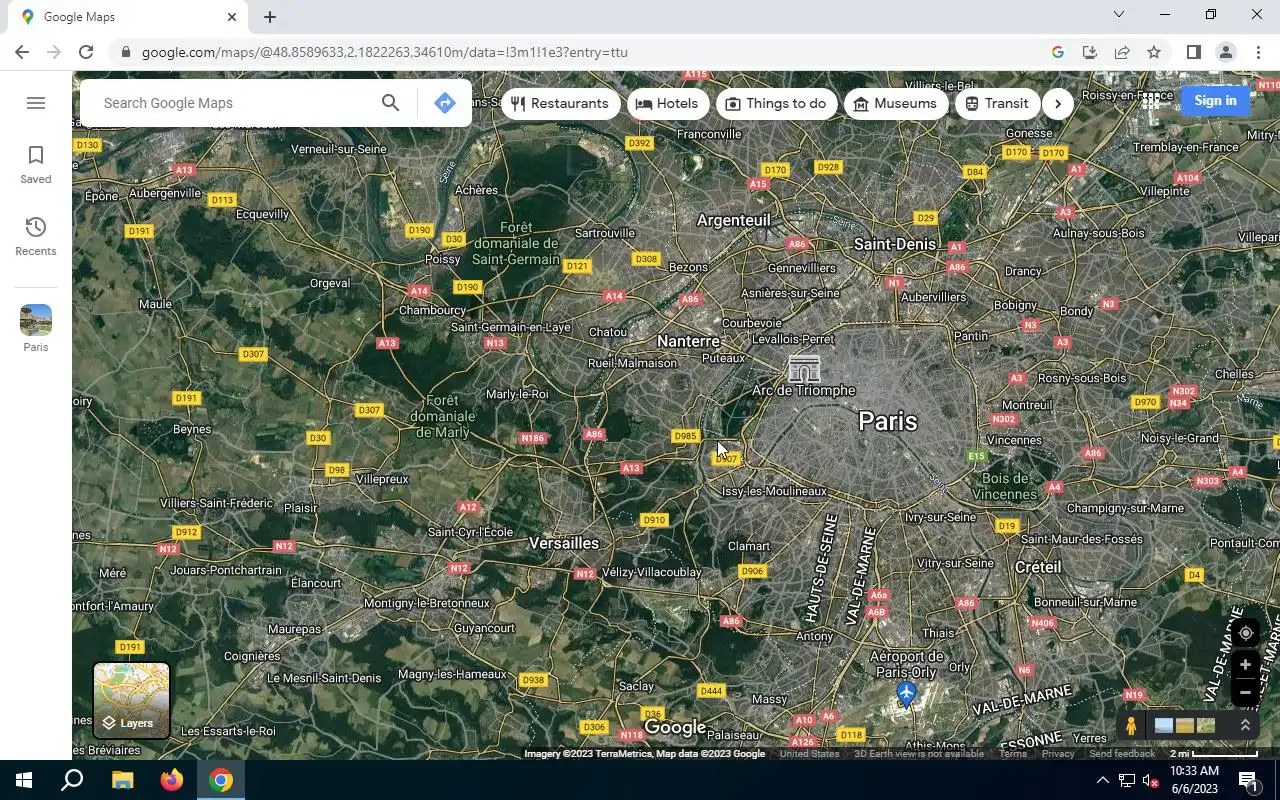This screenshot has width=1280, height=800.
Task: Click the Google icon in address bar
Action: pyautogui.click(x=1058, y=52)
